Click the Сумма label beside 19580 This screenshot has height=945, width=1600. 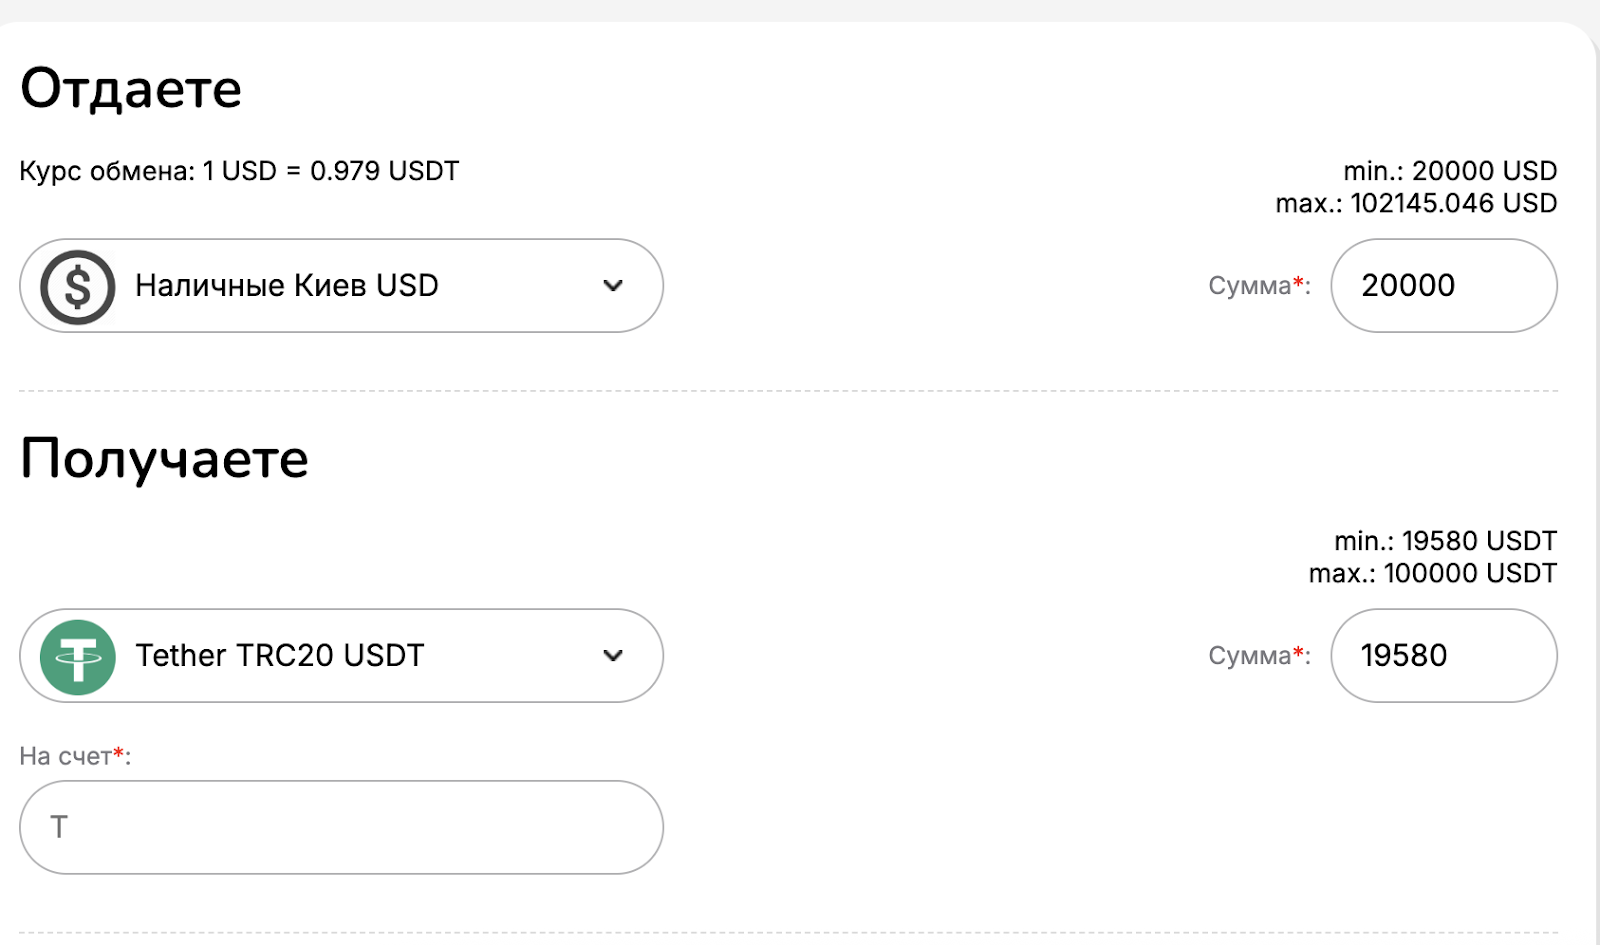1250,656
